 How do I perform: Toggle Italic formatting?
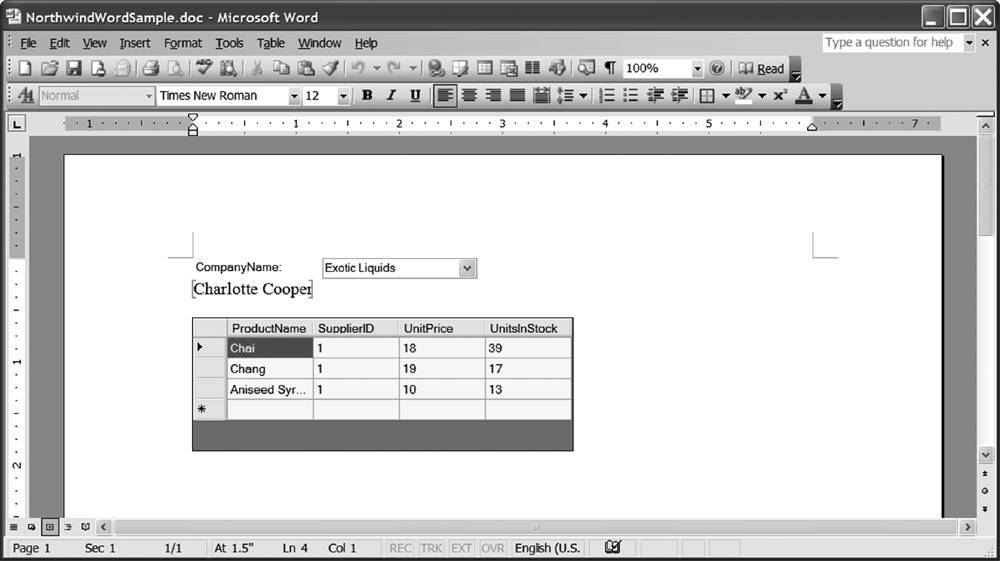tap(391, 96)
